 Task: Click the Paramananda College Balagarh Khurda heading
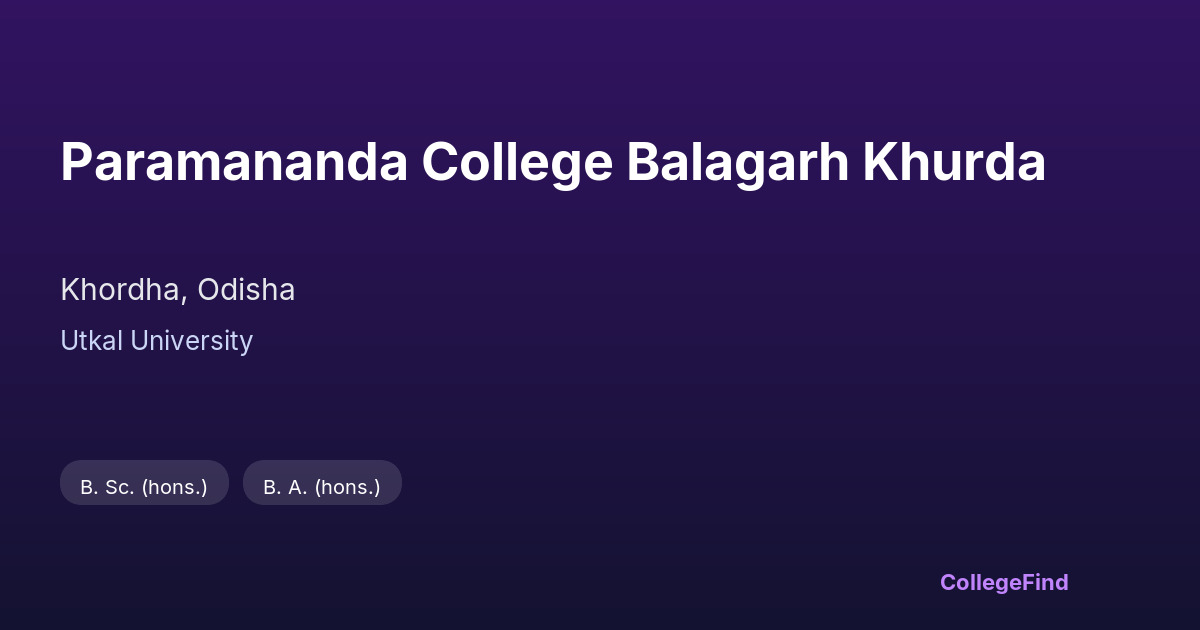[552, 162]
